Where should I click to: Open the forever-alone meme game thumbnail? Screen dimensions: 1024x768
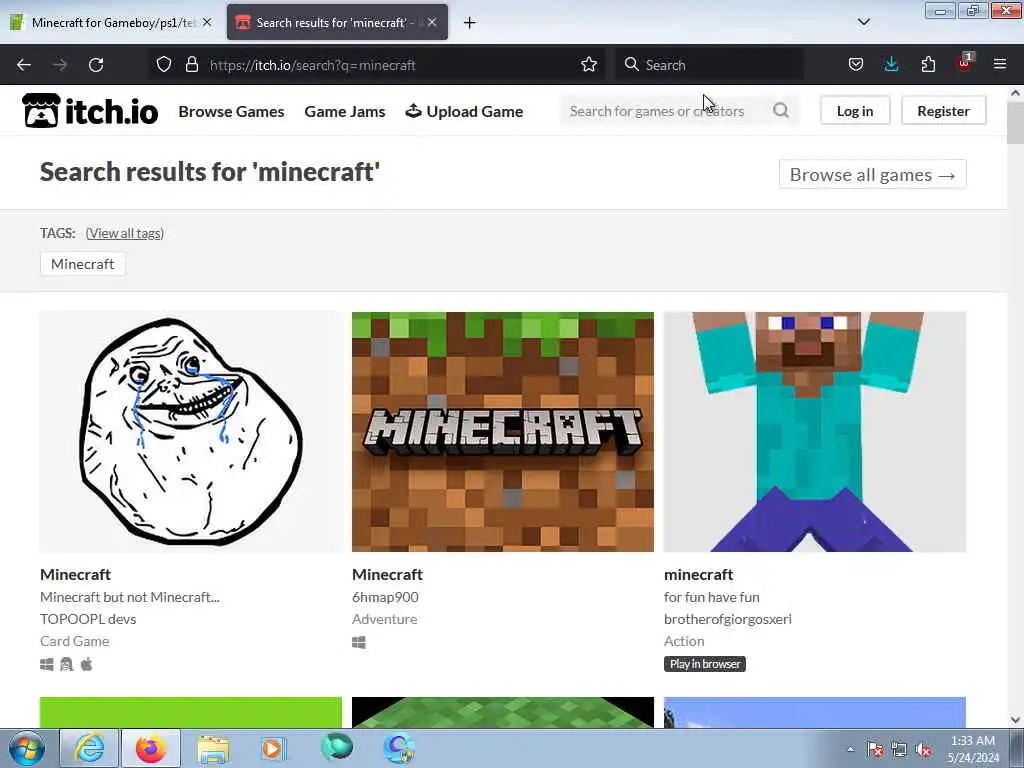click(x=191, y=432)
